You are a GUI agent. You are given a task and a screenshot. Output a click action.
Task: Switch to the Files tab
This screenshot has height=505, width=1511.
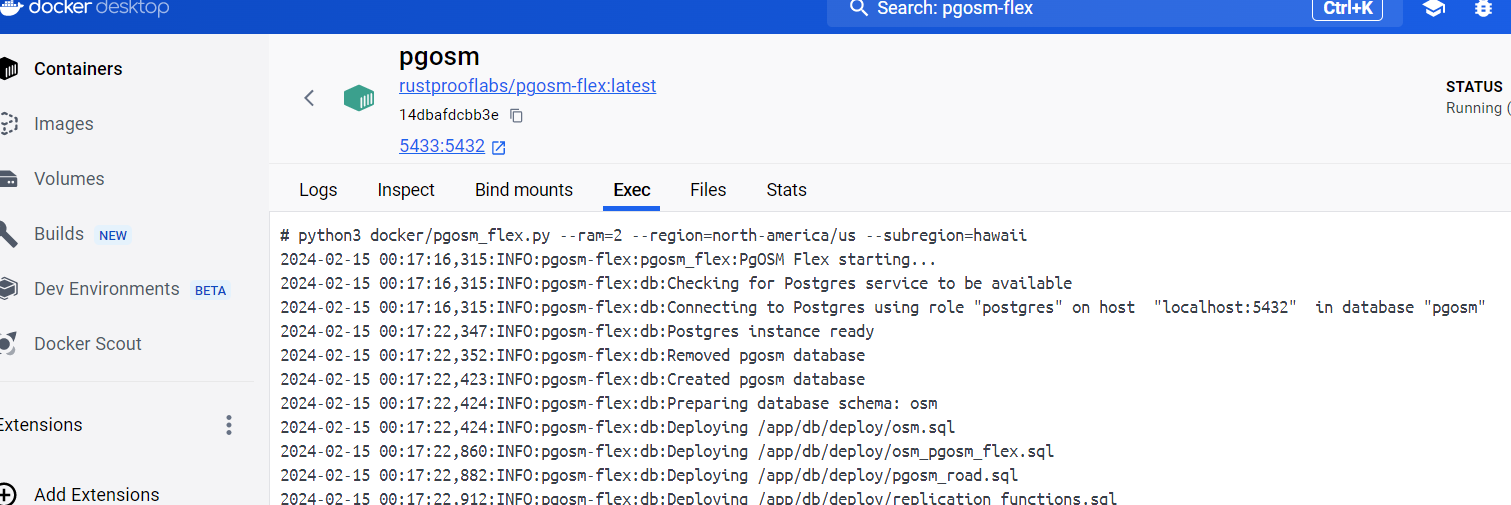708,190
